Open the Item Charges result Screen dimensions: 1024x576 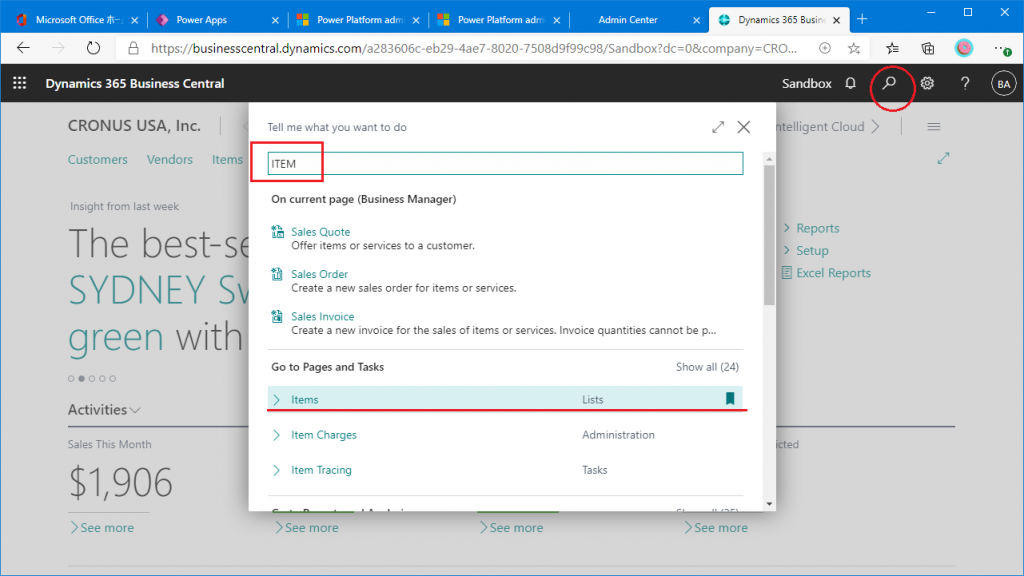pyautogui.click(x=324, y=435)
